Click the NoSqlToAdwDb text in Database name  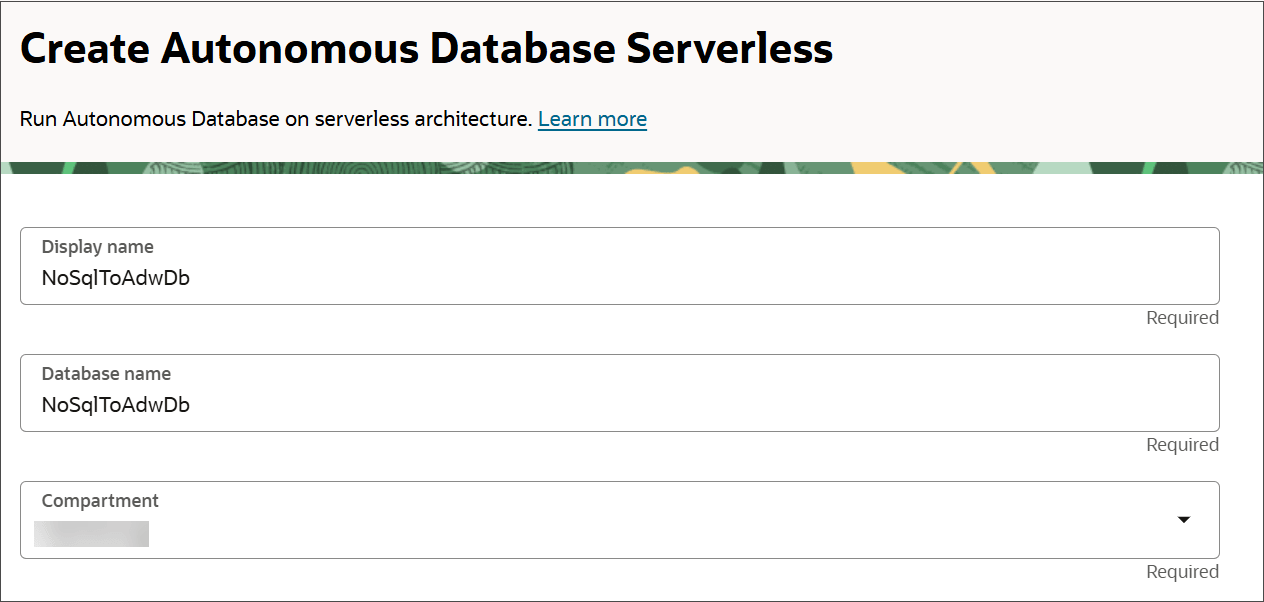[x=116, y=405]
